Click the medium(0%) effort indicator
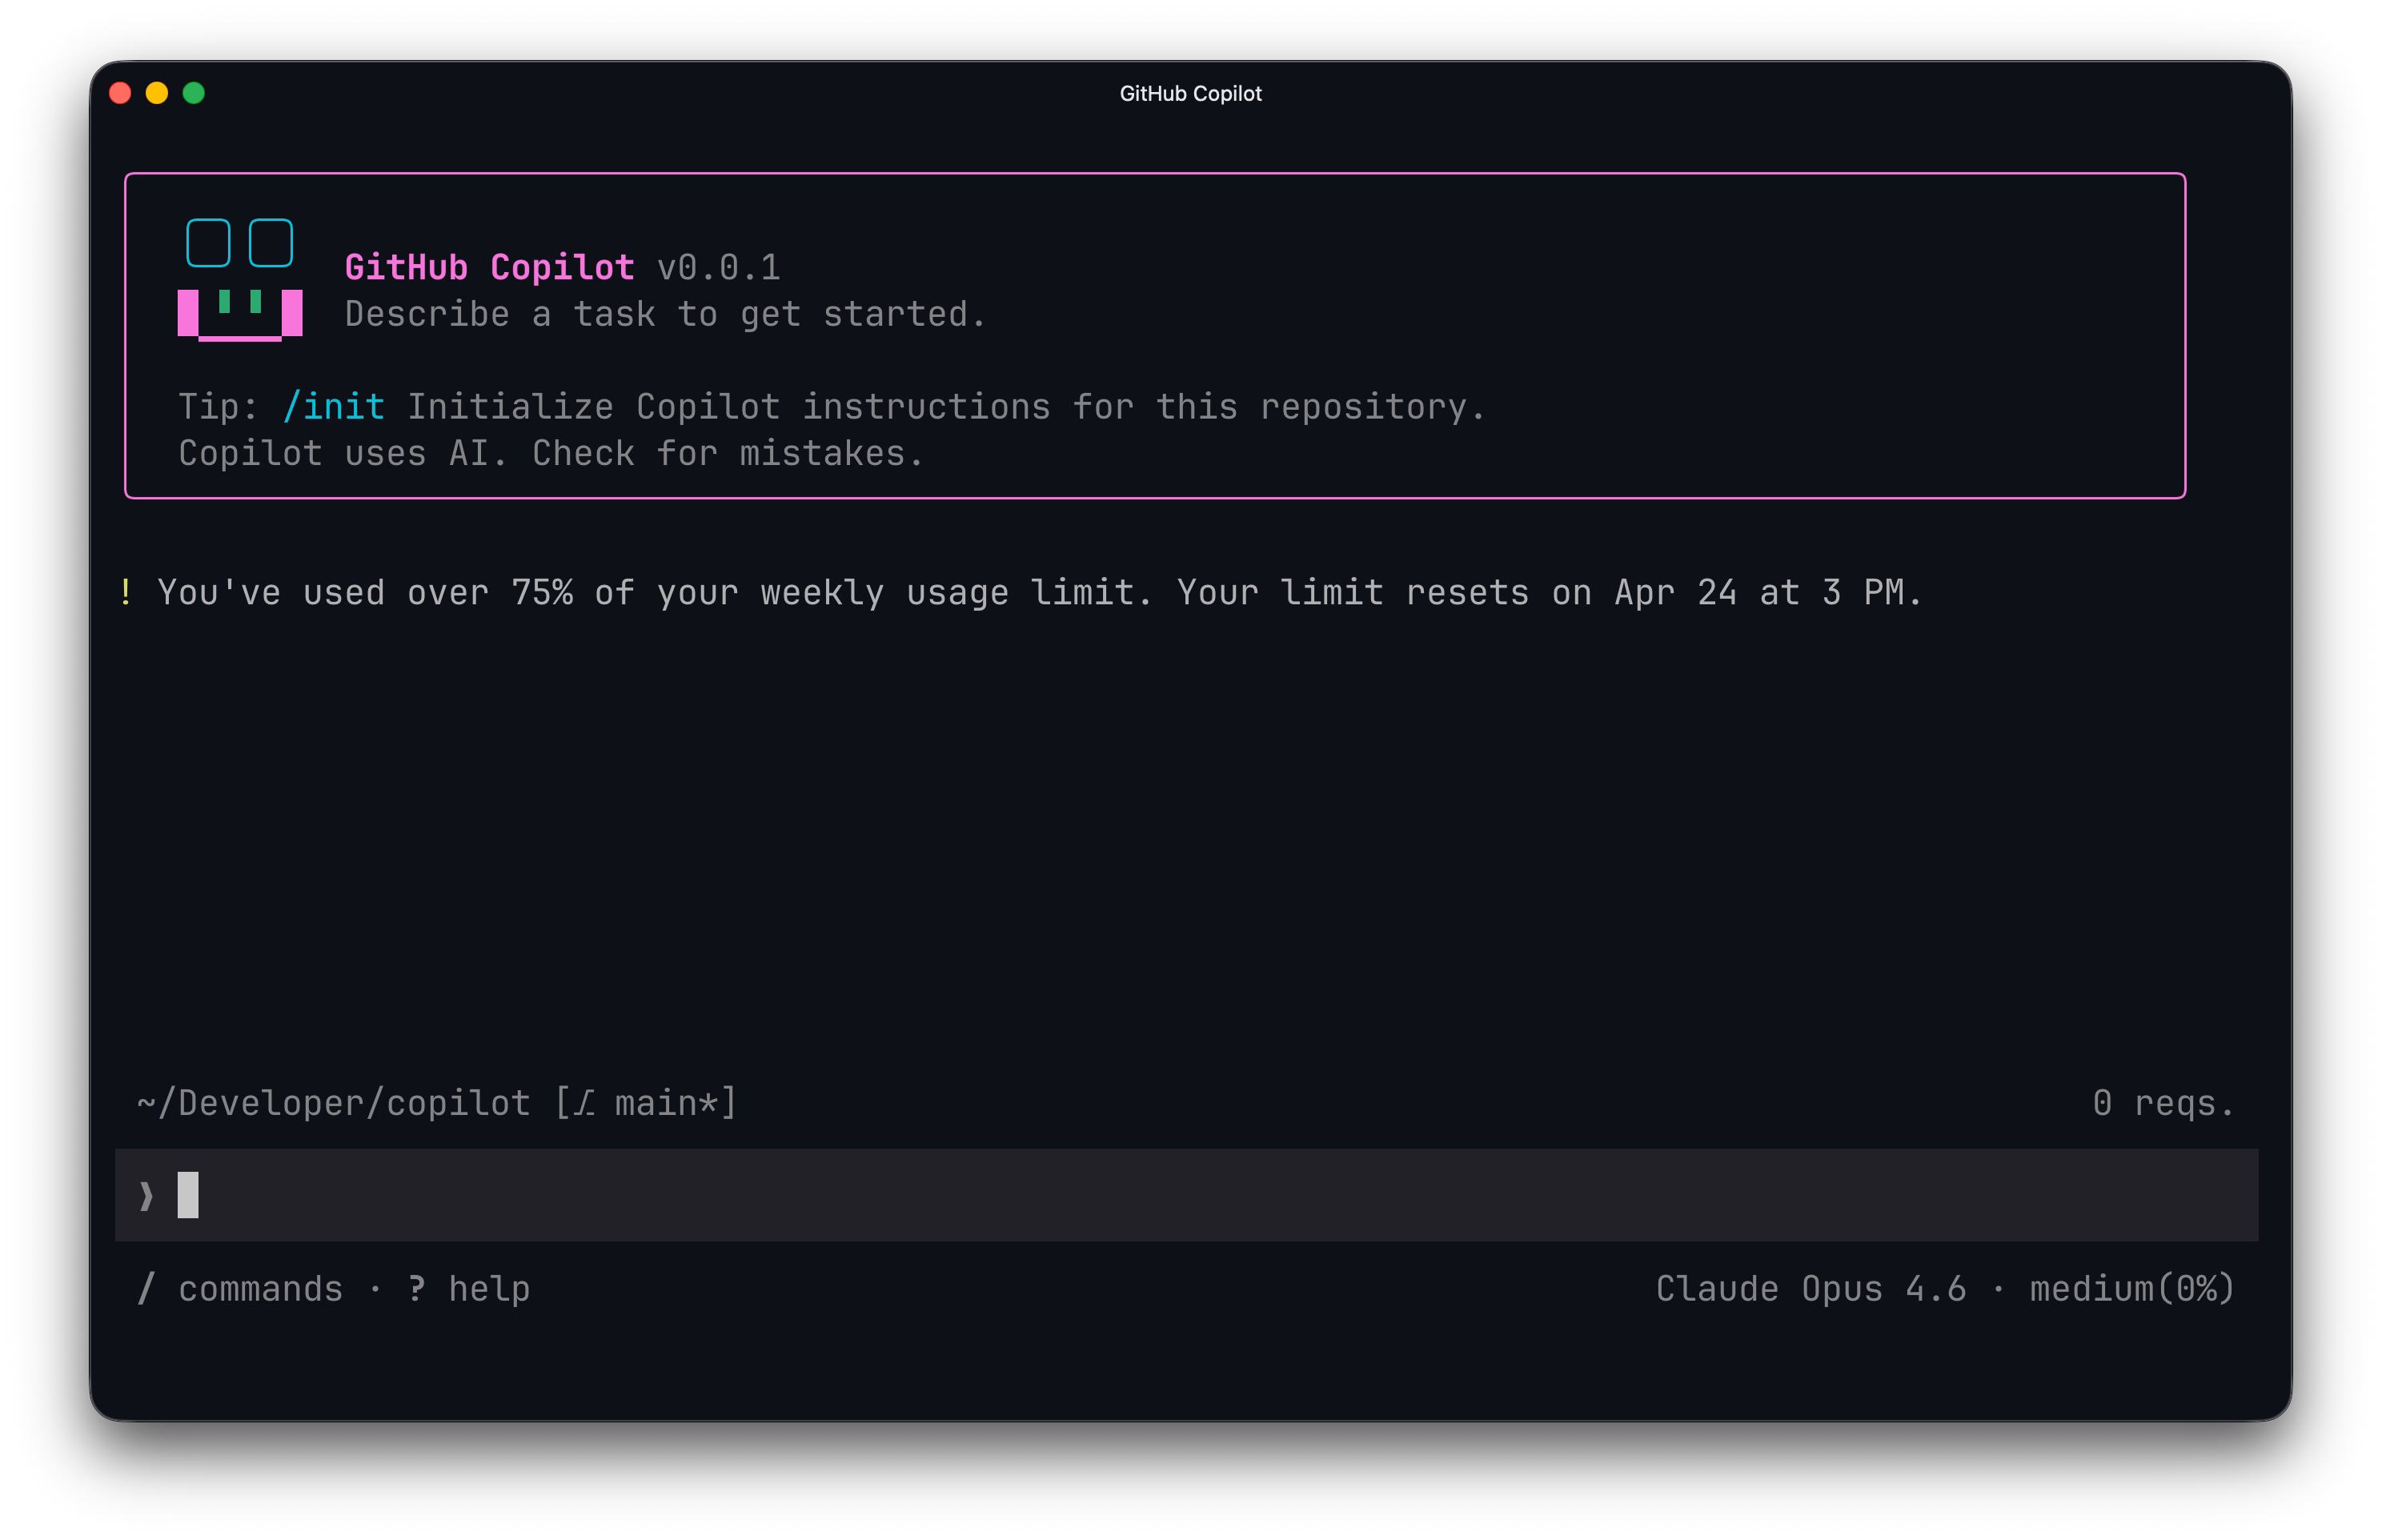 (x=2131, y=1288)
